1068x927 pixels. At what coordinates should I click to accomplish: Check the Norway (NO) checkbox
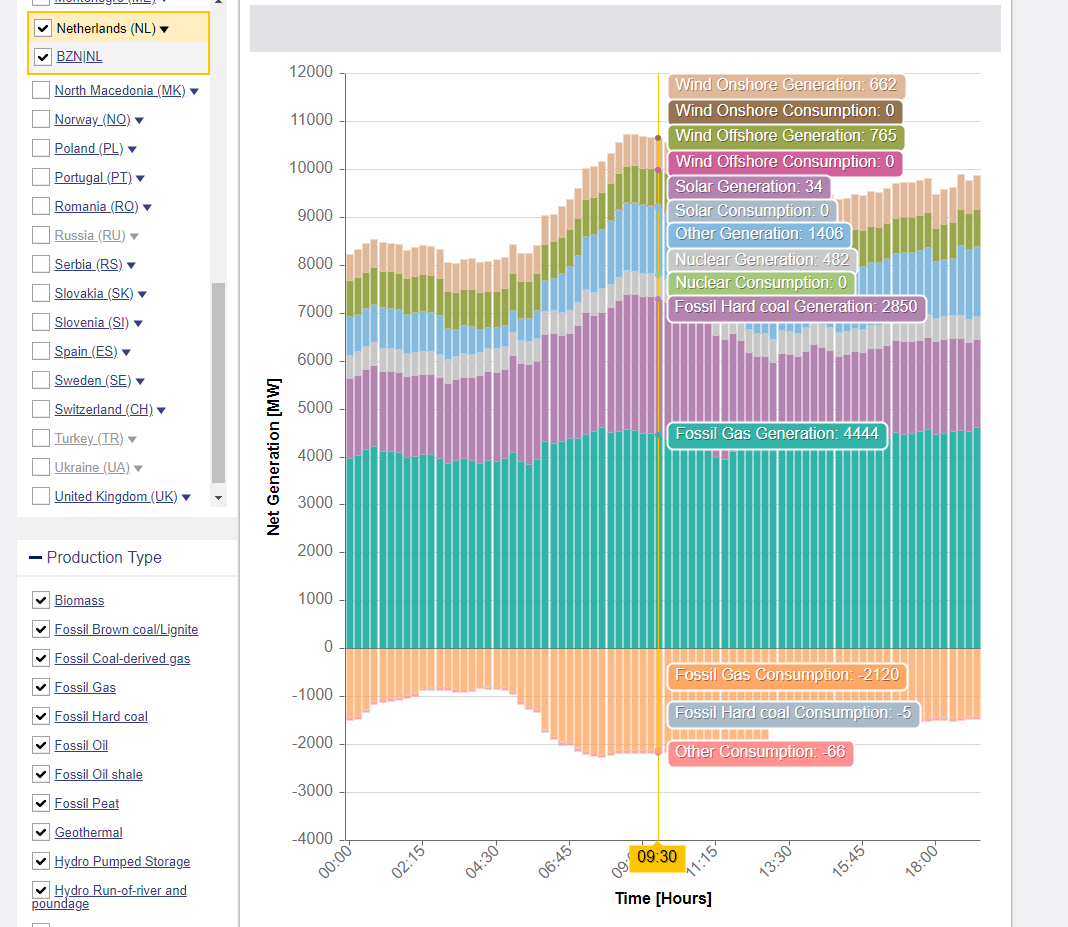coord(41,119)
